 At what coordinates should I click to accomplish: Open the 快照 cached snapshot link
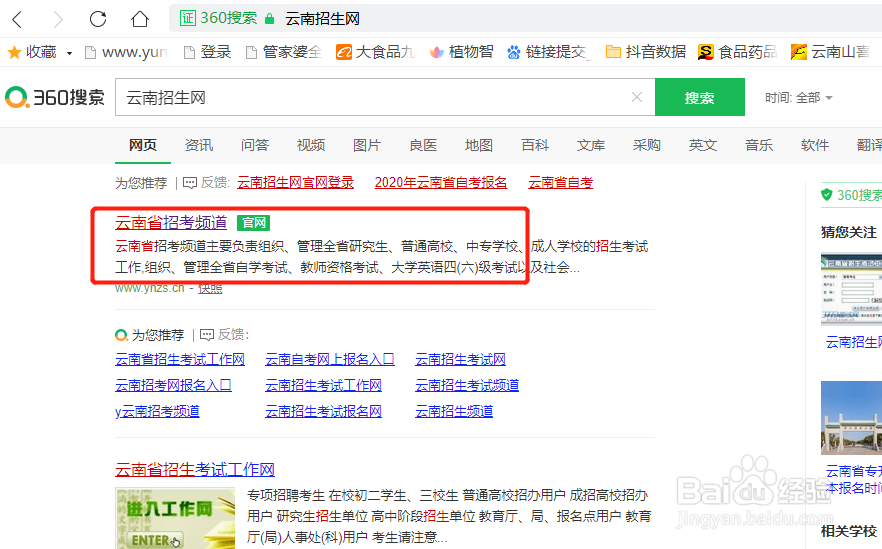(210, 289)
